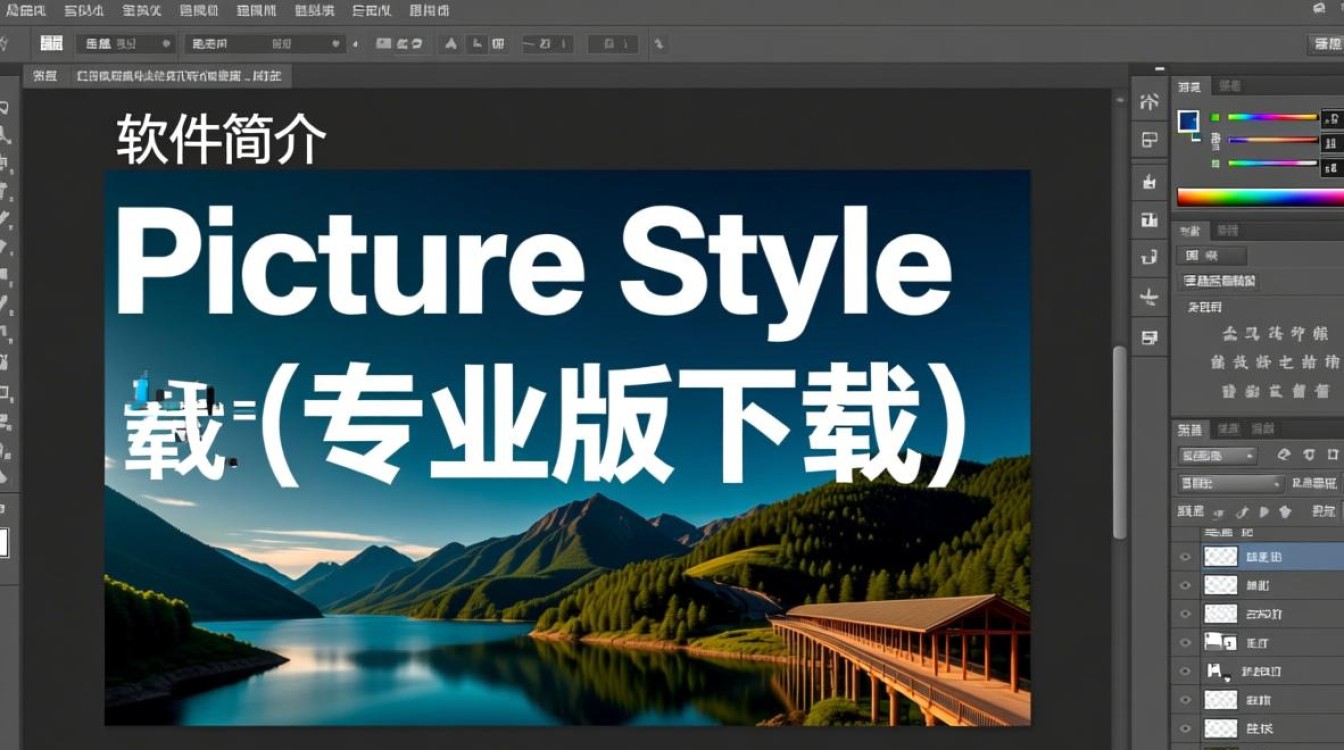This screenshot has width=1344, height=750.
Task: Click the active document tab above the canvas
Action: (x=160, y=75)
